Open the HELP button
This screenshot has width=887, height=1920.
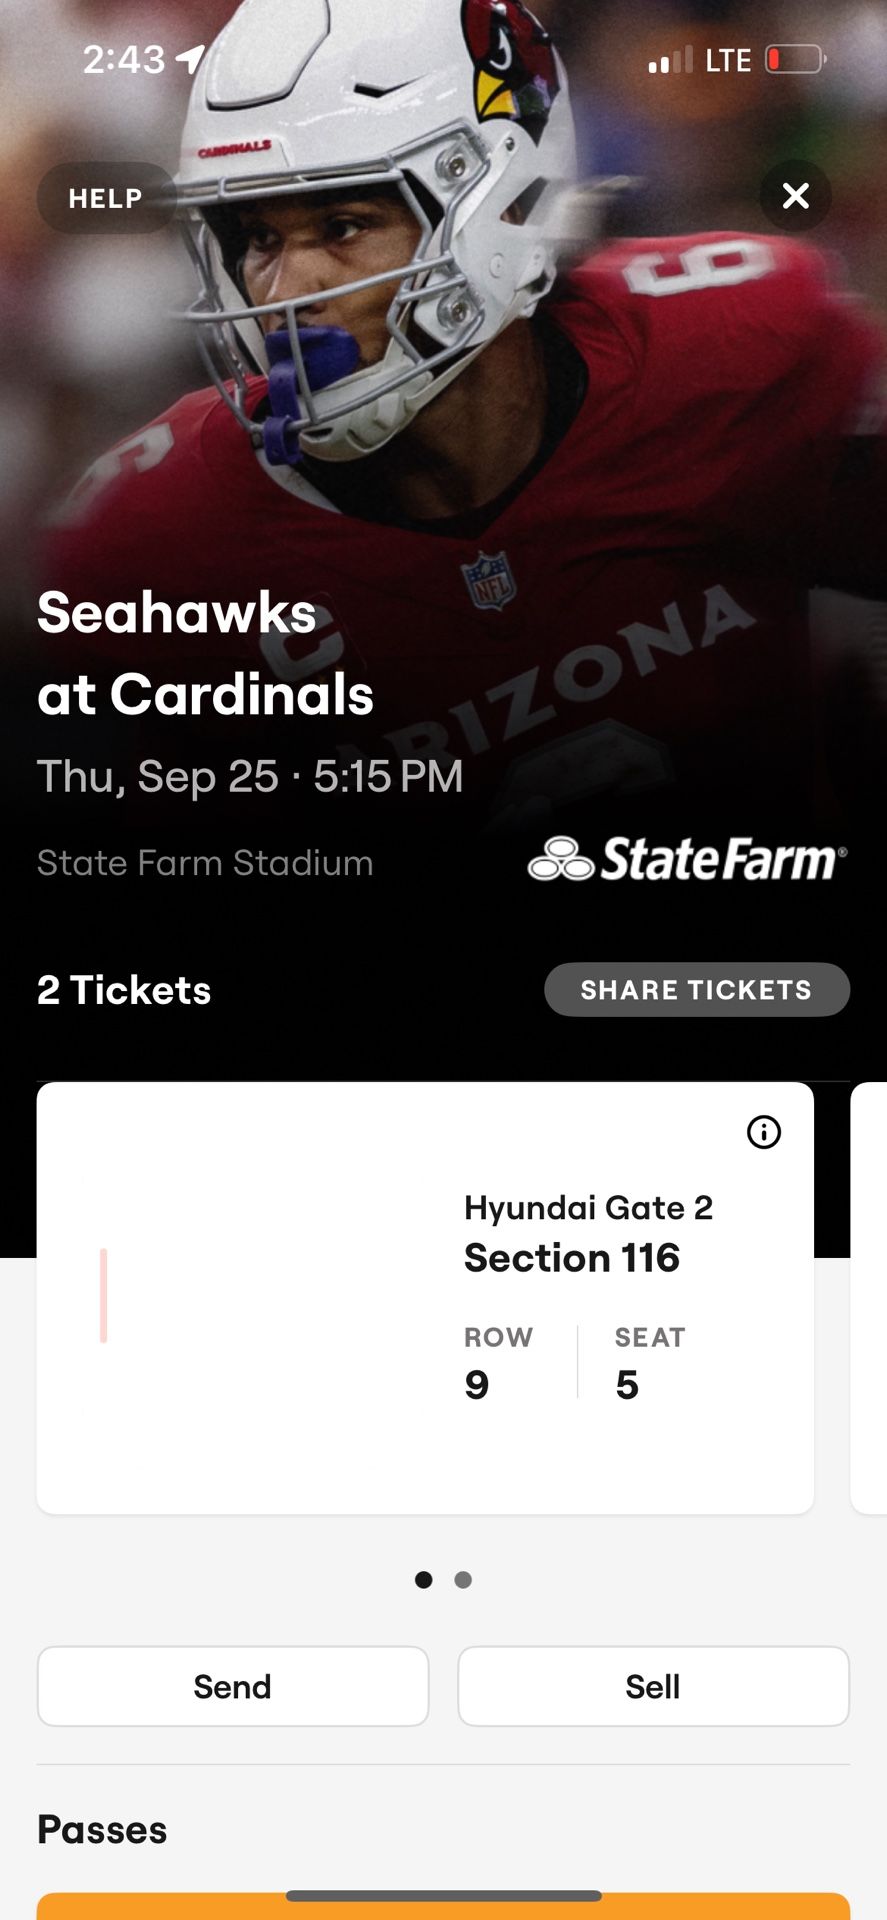point(106,198)
